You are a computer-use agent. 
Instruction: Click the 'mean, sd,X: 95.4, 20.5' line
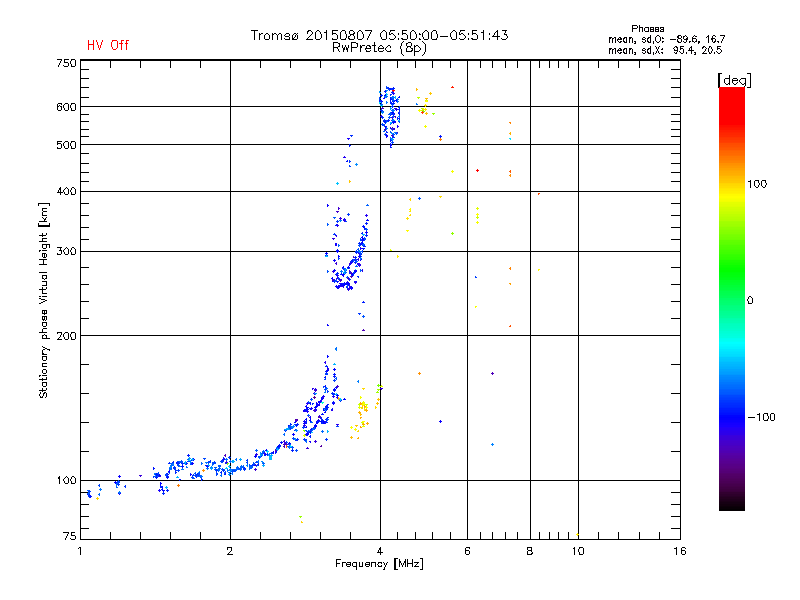665,50
